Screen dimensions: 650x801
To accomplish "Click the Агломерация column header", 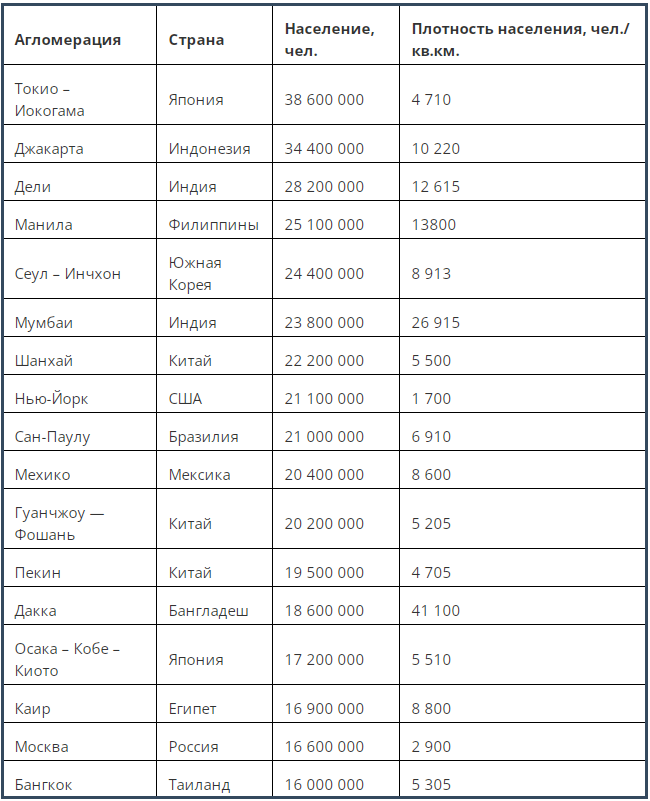I will point(68,40).
